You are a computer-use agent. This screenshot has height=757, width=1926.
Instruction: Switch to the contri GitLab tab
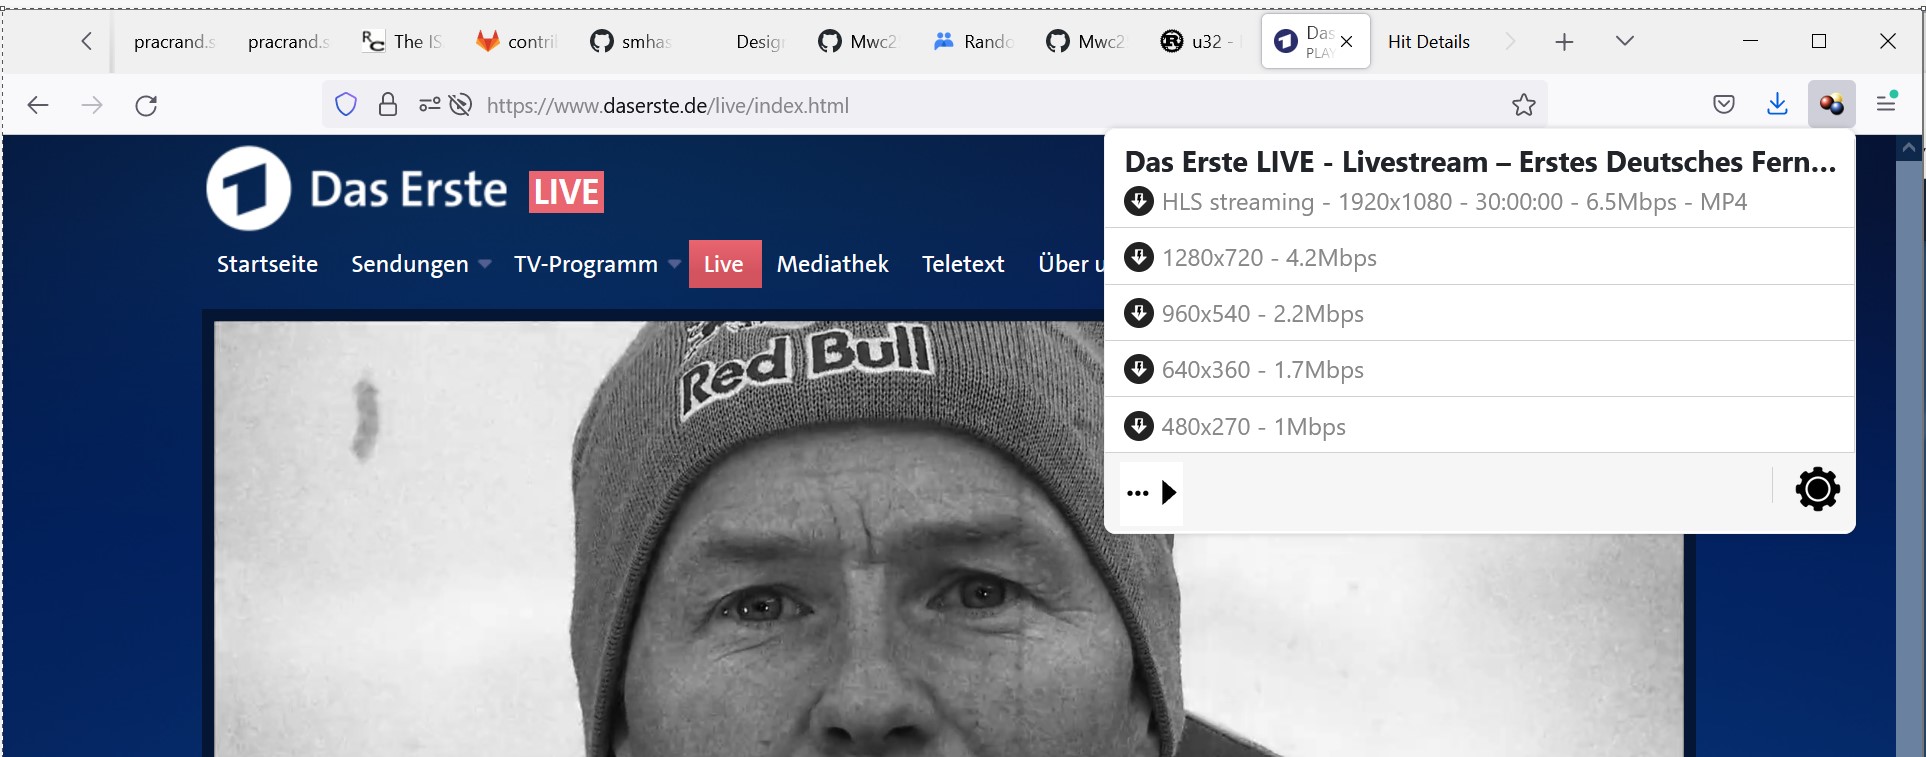coord(518,42)
